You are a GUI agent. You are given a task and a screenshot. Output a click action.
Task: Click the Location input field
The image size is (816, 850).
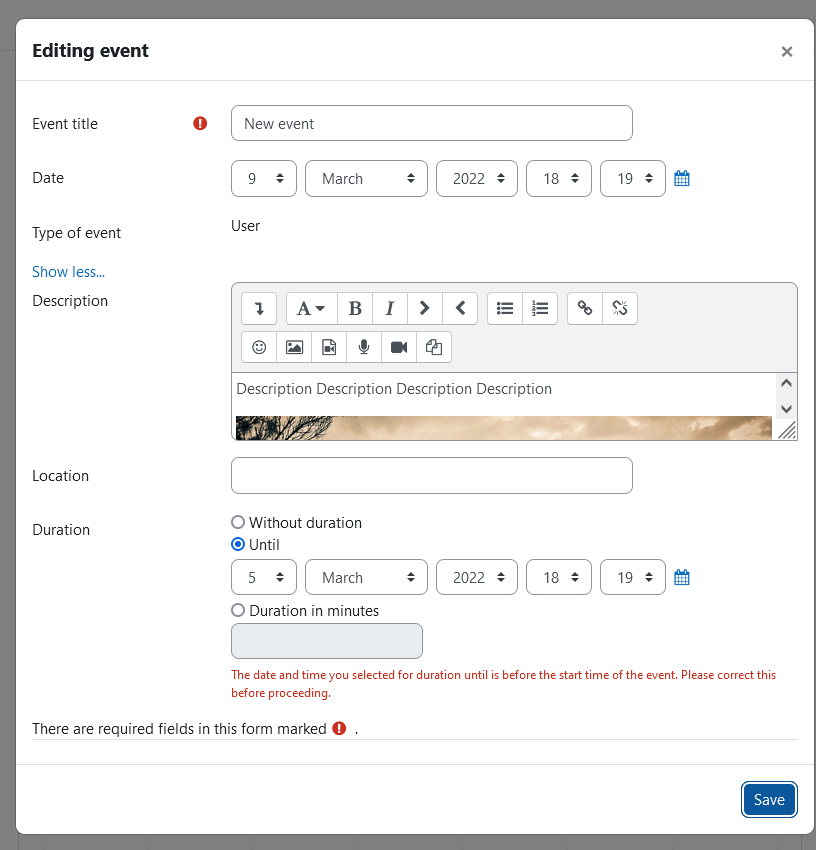click(x=432, y=475)
